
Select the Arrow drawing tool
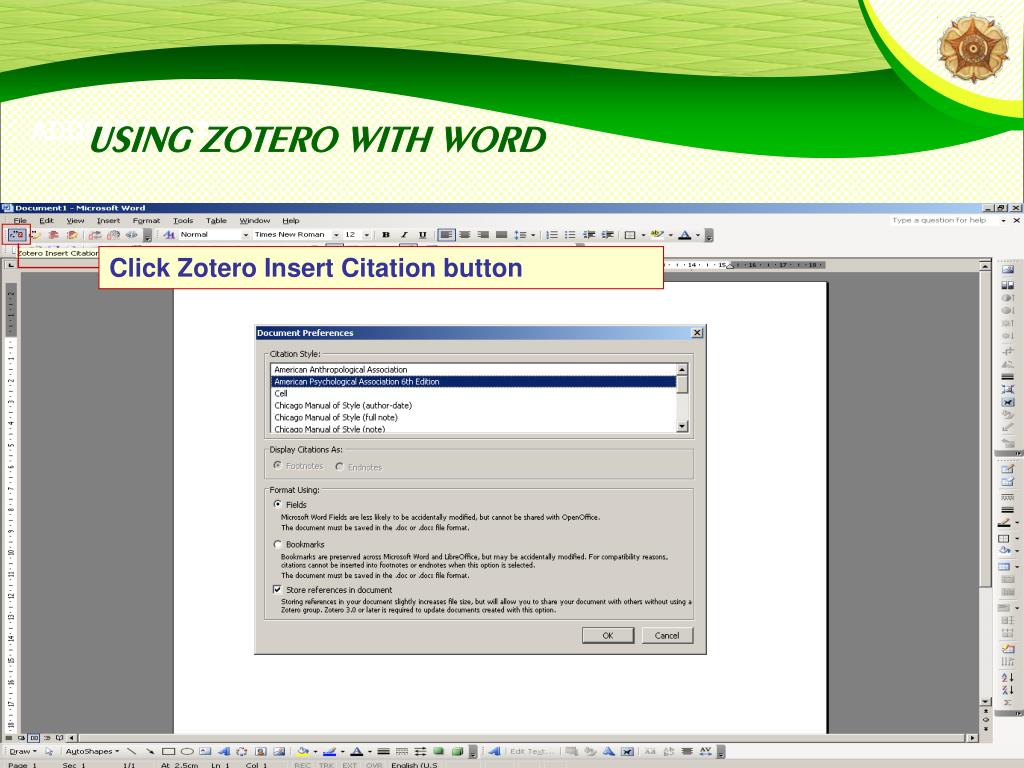[150, 751]
